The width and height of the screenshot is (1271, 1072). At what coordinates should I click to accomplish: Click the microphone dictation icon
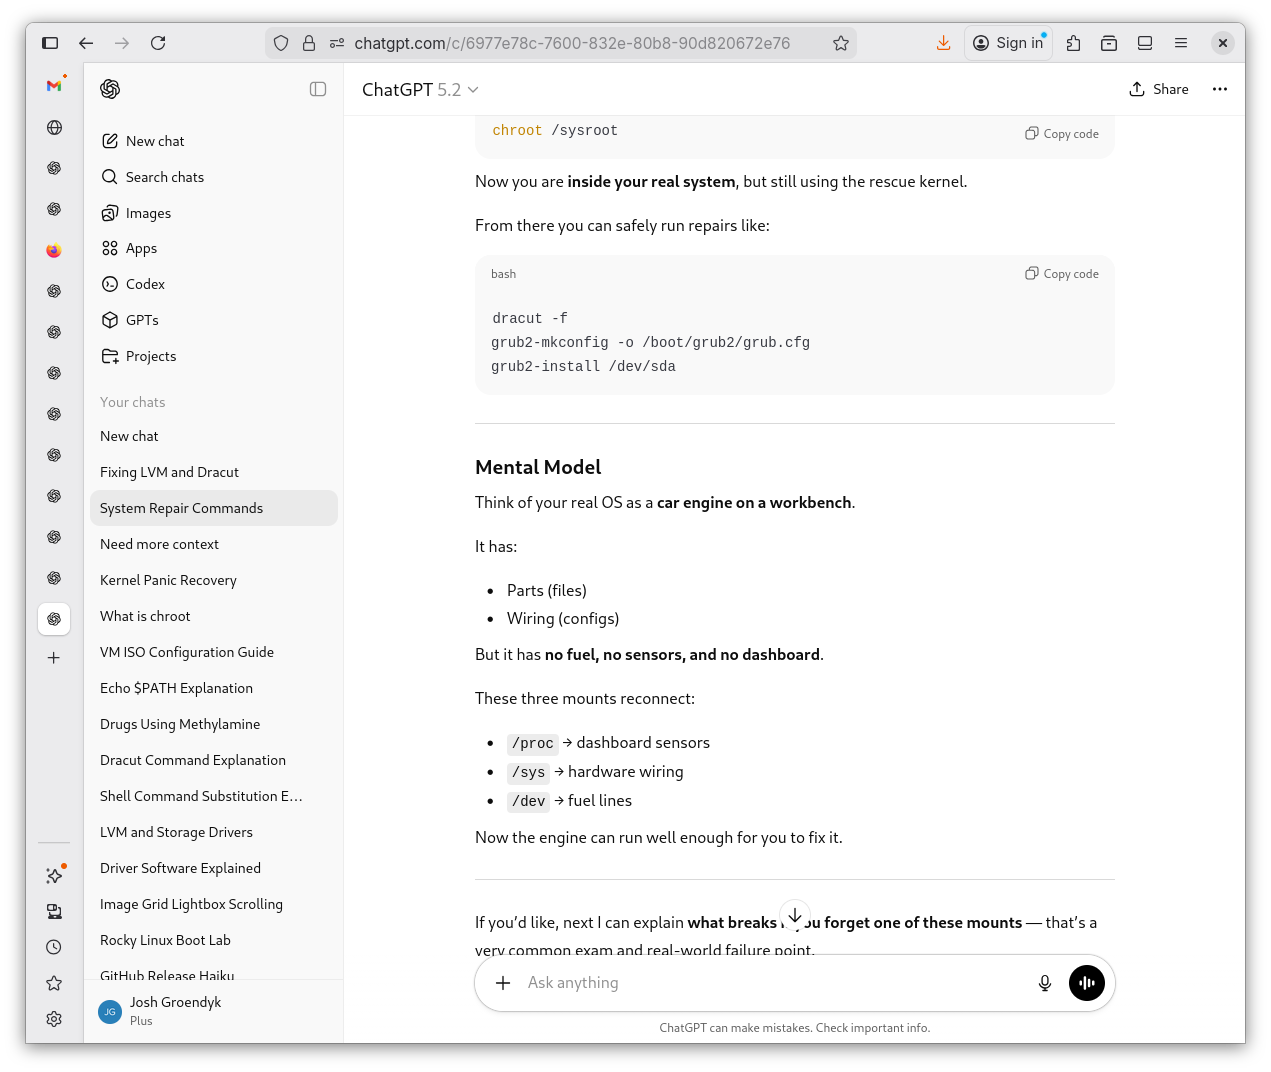pyautogui.click(x=1044, y=983)
